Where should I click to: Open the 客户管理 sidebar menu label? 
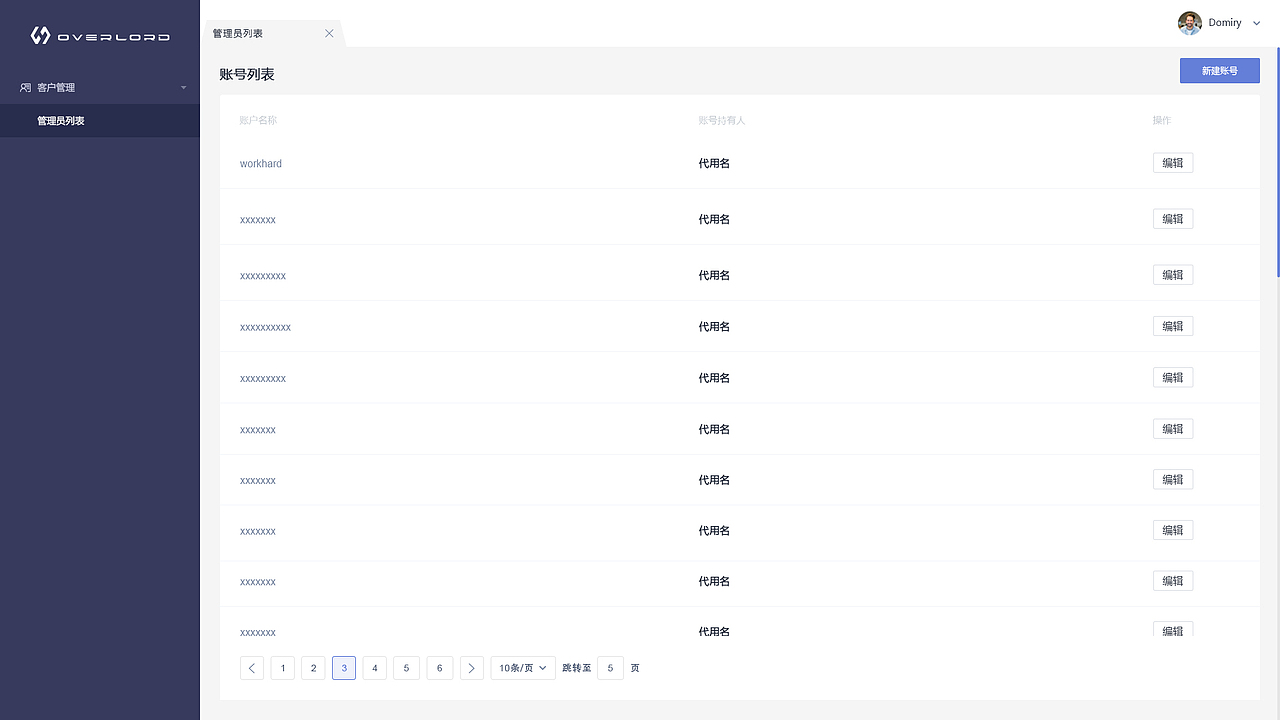56,88
